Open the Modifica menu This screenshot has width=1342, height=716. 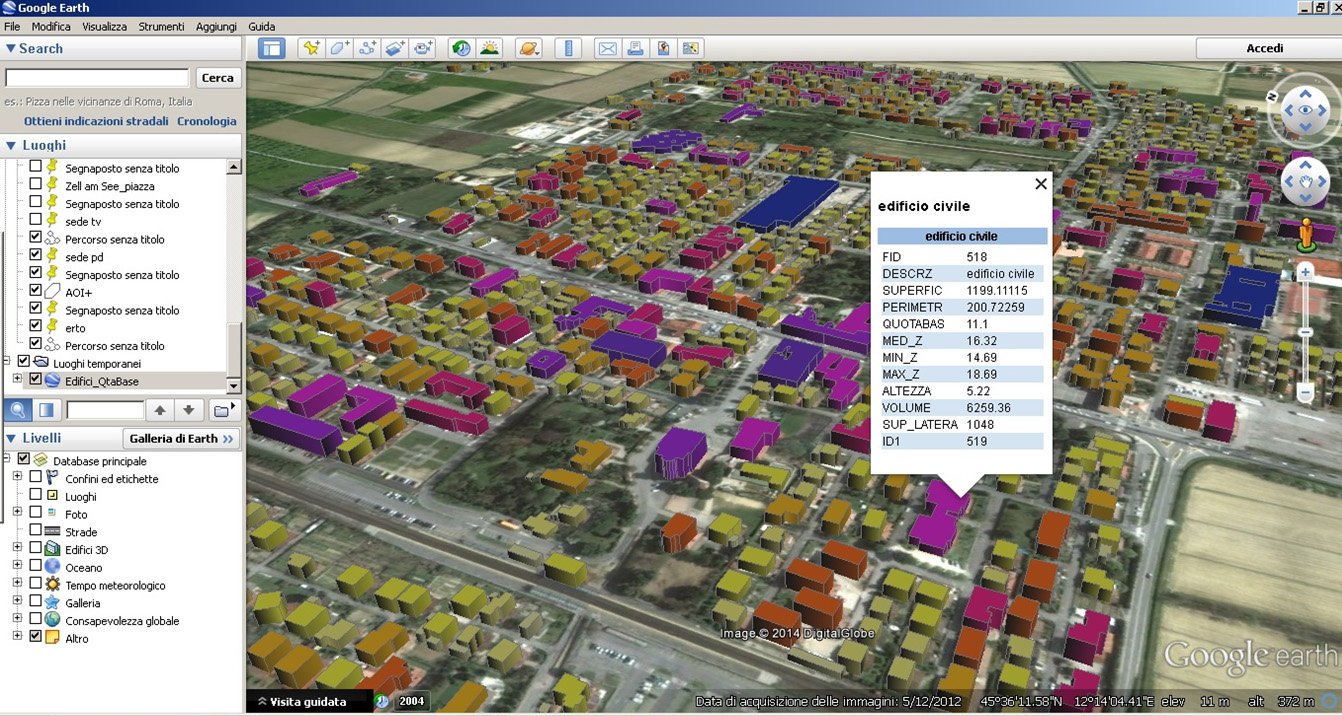tap(51, 26)
